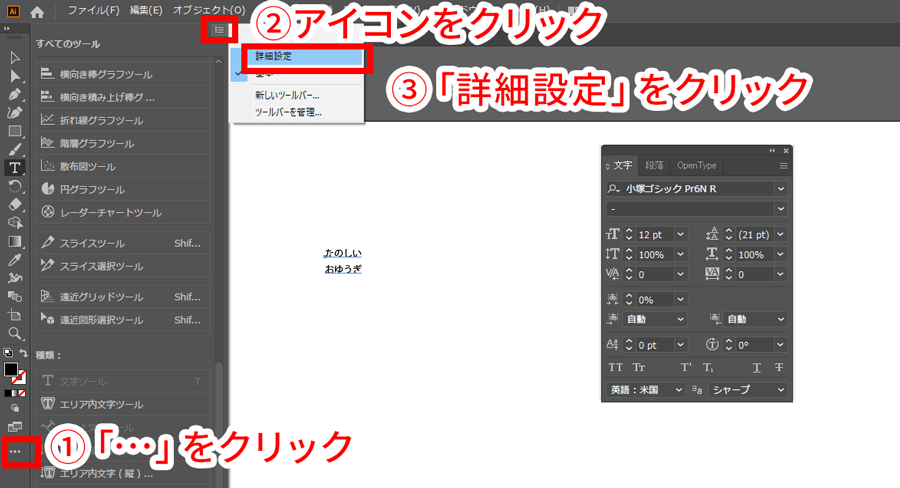This screenshot has height=488, width=900.
Task: Open the character rotation 0° dropdown
Action: tap(781, 344)
